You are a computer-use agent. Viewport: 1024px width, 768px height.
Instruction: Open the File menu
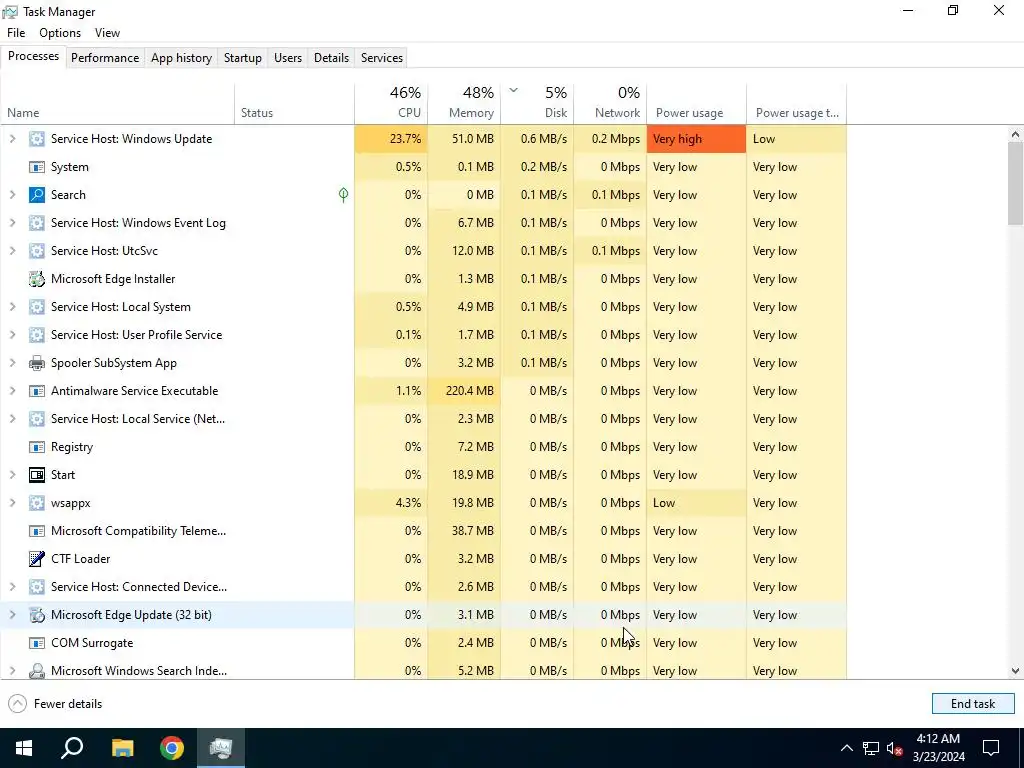coord(16,33)
